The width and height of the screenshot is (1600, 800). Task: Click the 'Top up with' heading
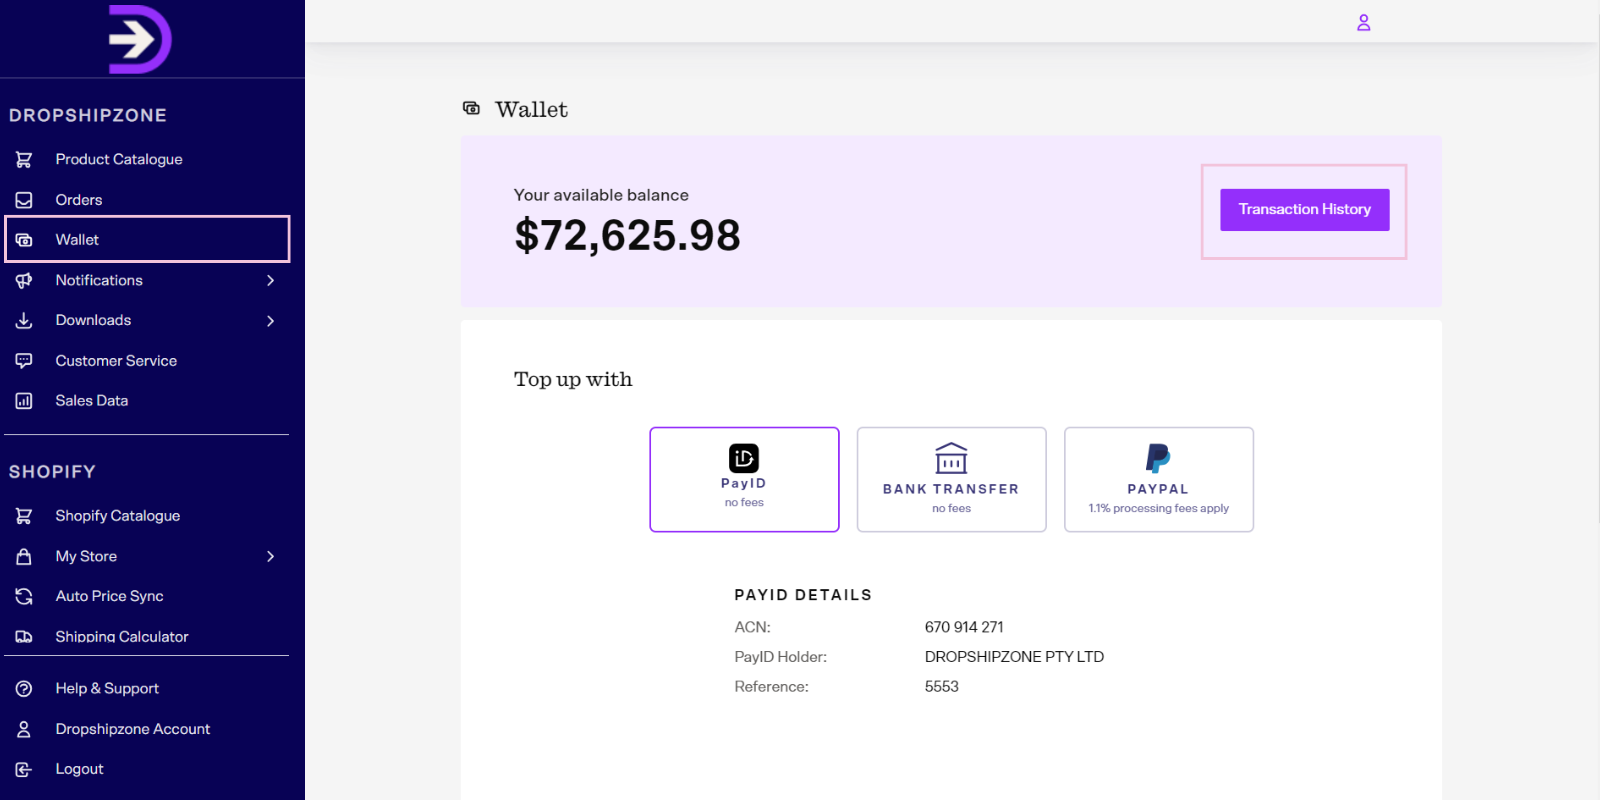[x=573, y=380]
